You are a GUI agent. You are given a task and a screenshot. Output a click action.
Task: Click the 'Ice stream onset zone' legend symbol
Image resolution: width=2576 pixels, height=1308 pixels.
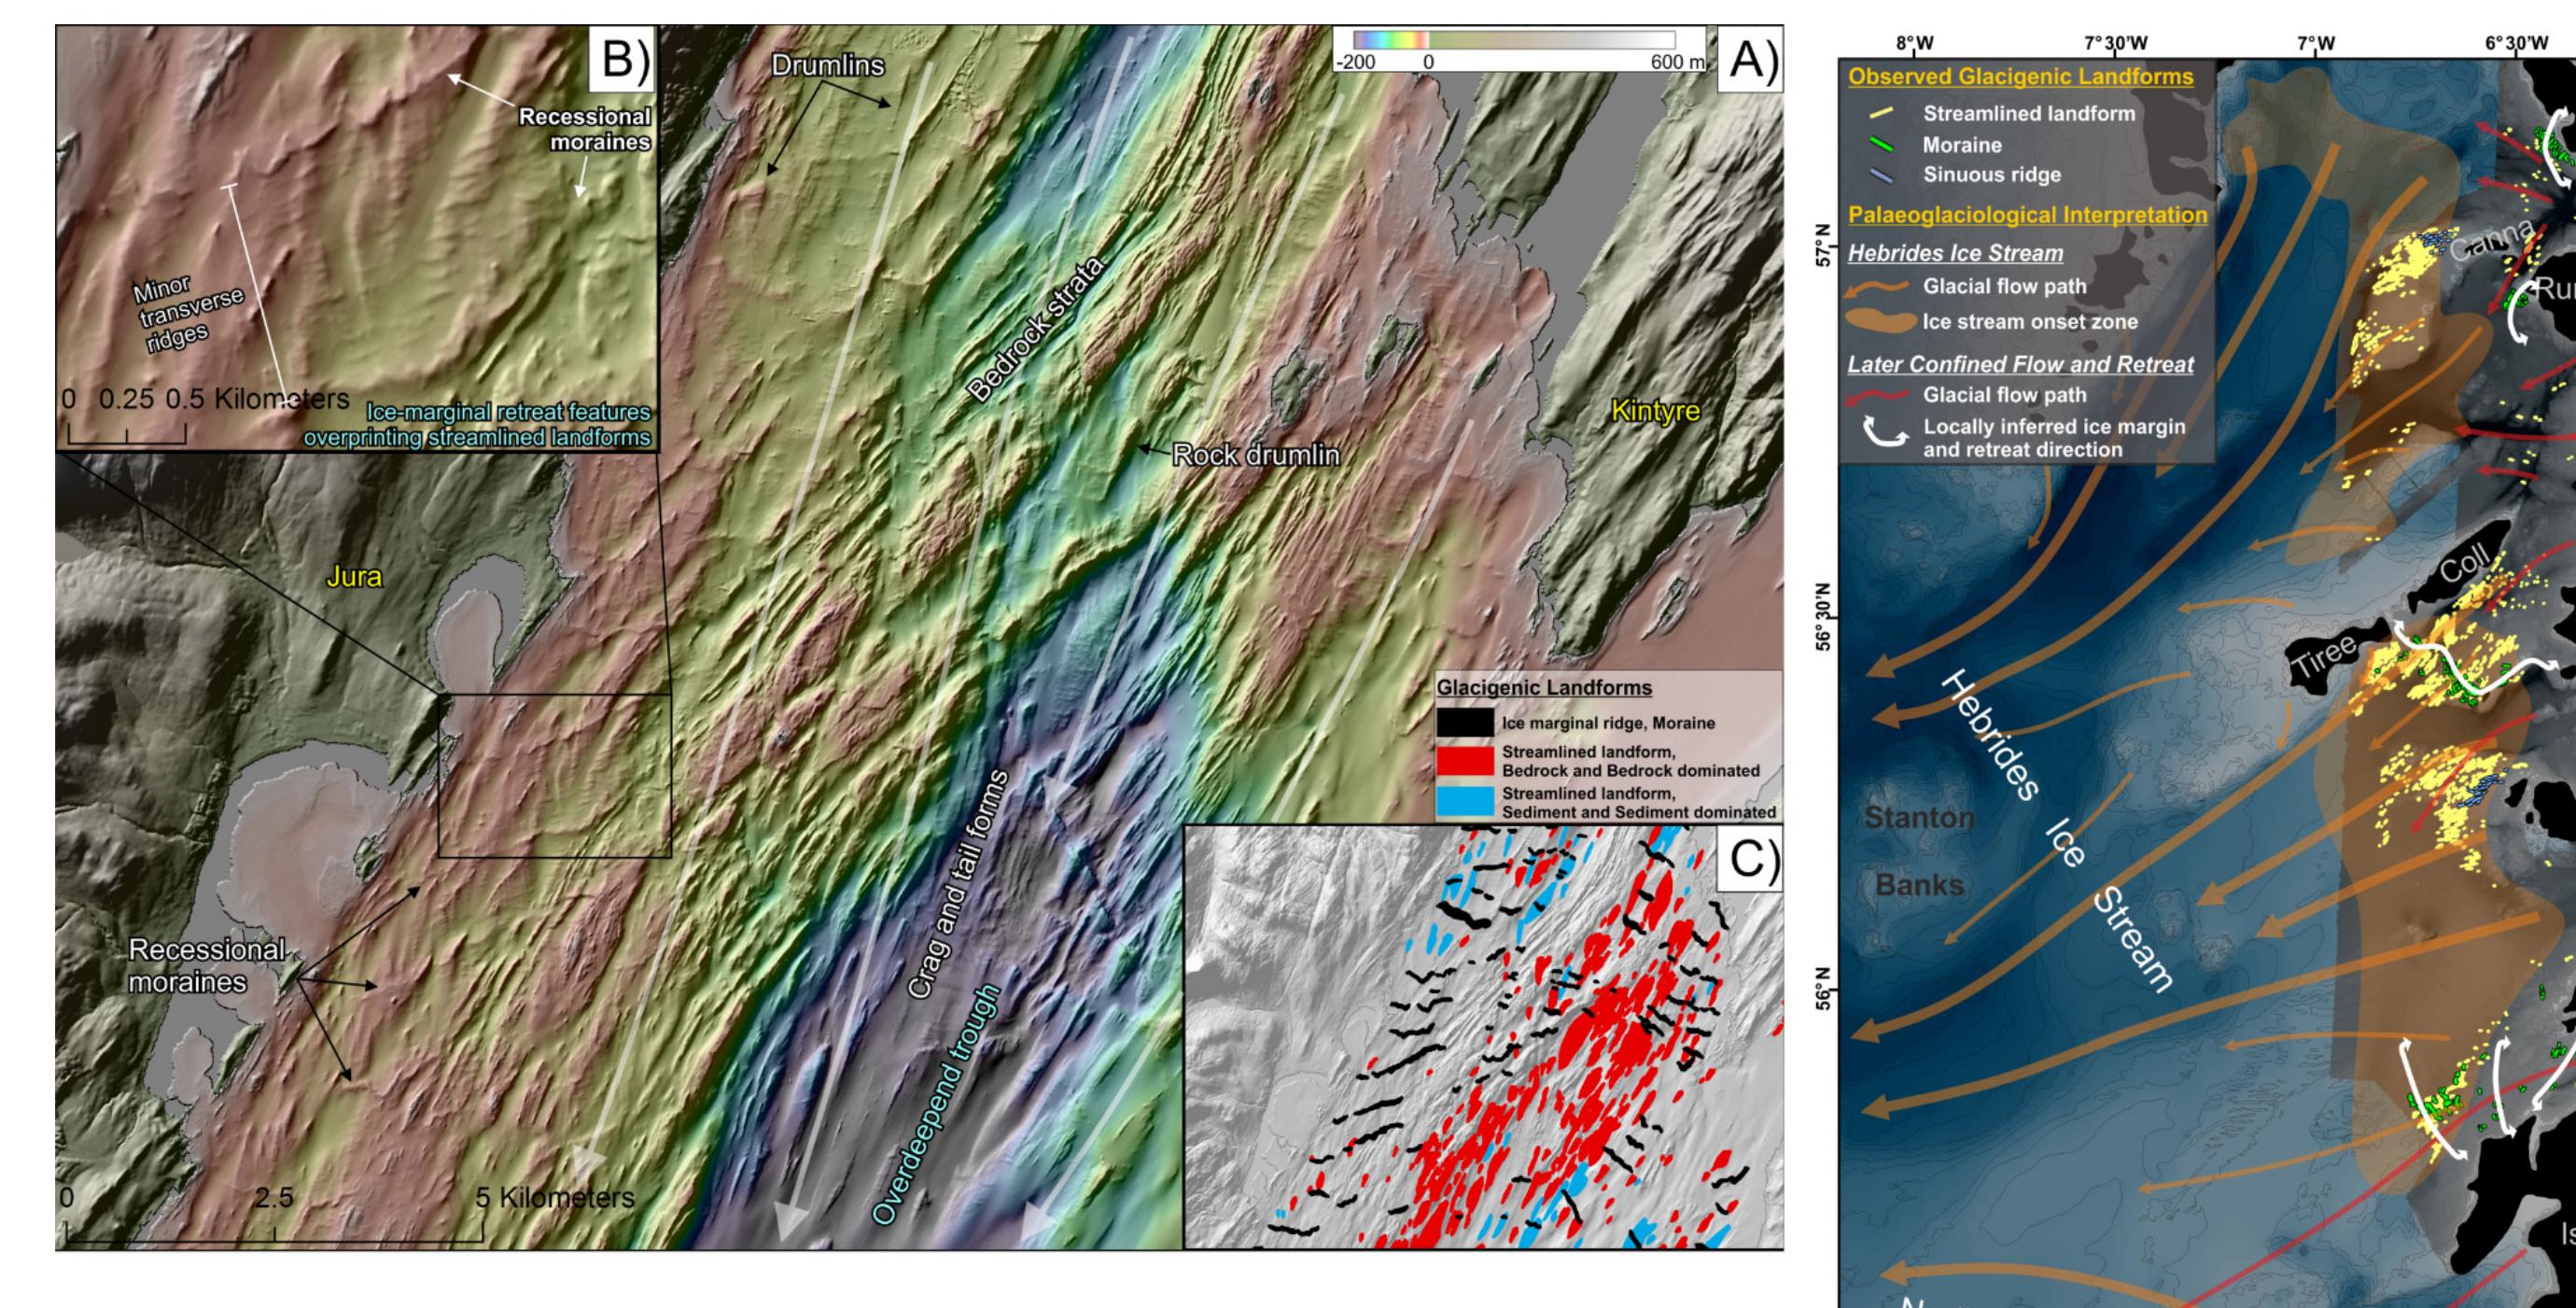(1879, 322)
